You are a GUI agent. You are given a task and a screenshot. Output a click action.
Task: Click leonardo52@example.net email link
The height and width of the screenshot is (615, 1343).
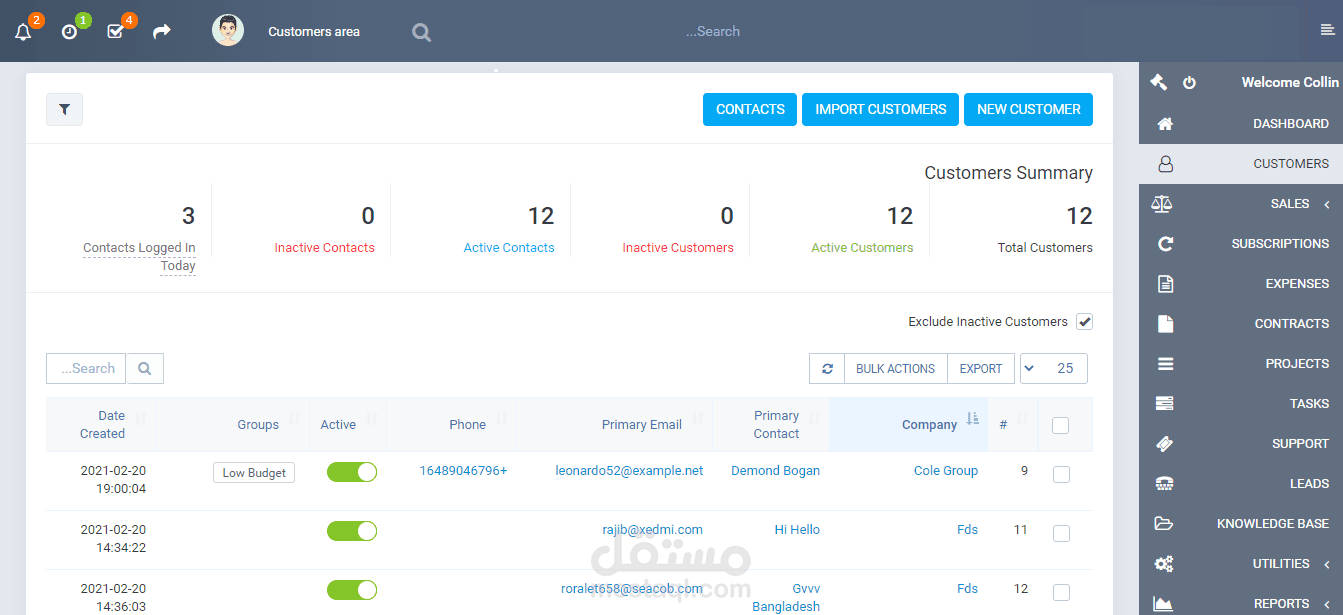[629, 471]
